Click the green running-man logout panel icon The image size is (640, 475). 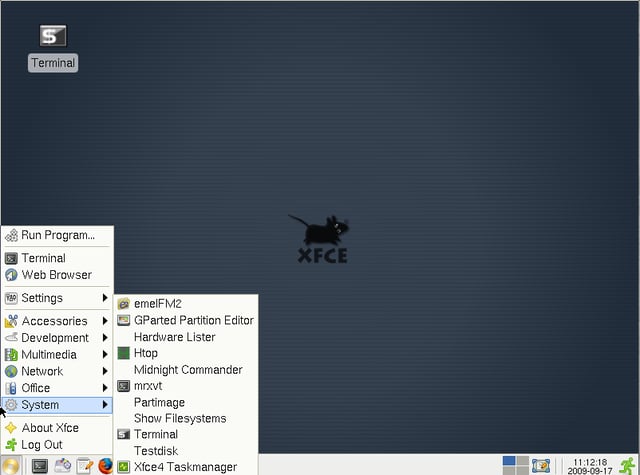pos(627,466)
